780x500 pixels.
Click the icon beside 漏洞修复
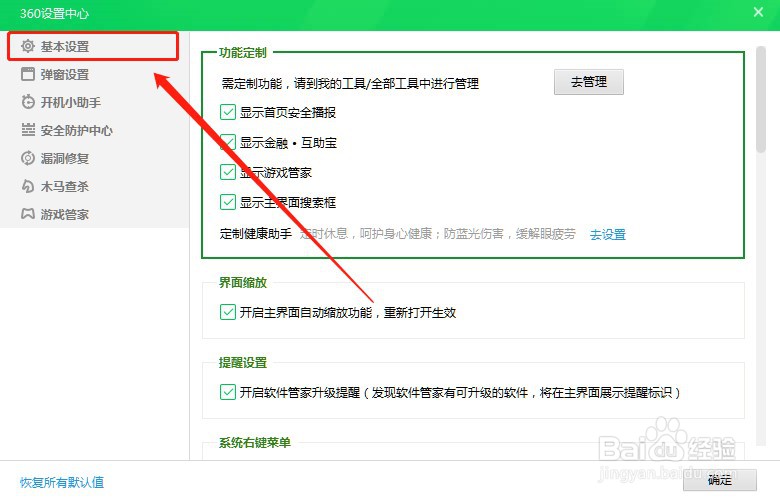(28, 158)
